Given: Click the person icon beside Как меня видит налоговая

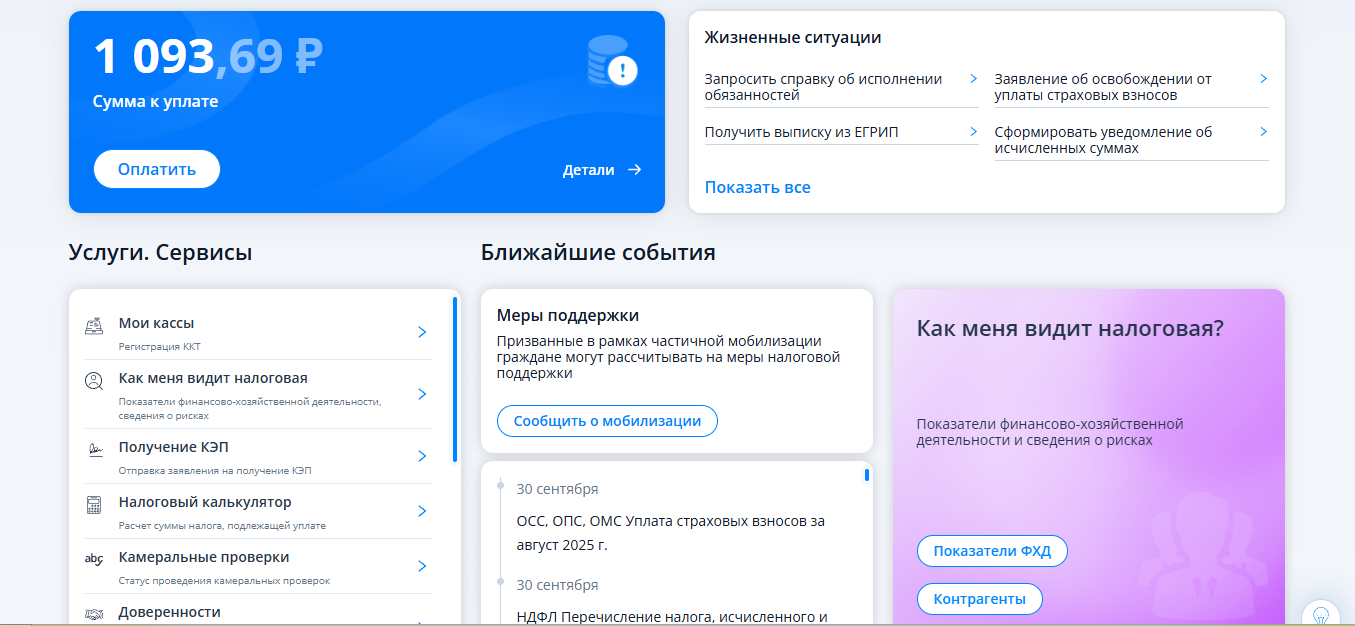Looking at the screenshot, I should click(x=93, y=380).
